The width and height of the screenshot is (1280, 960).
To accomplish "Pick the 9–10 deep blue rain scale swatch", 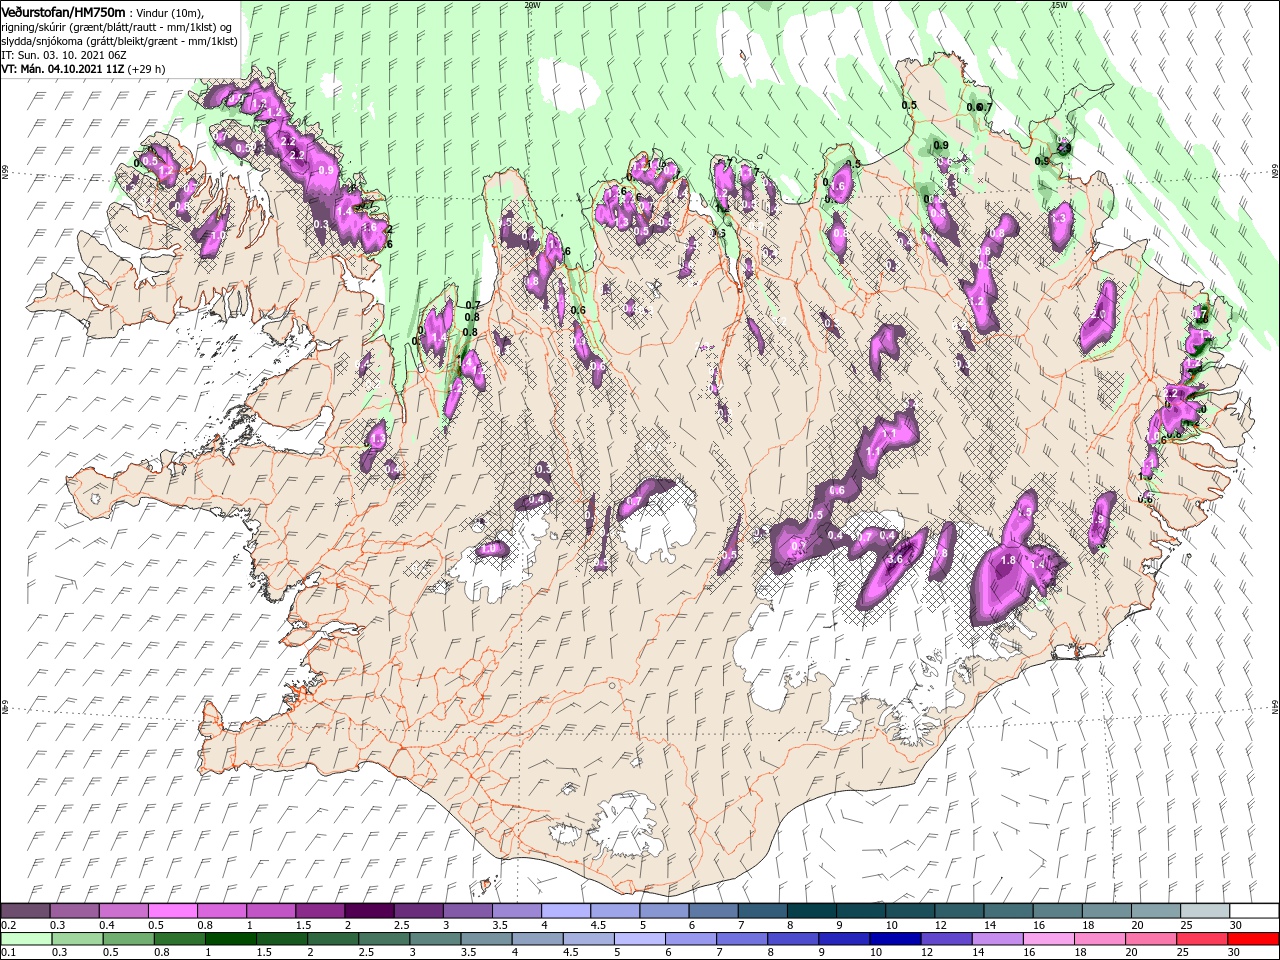I will [x=845, y=938].
